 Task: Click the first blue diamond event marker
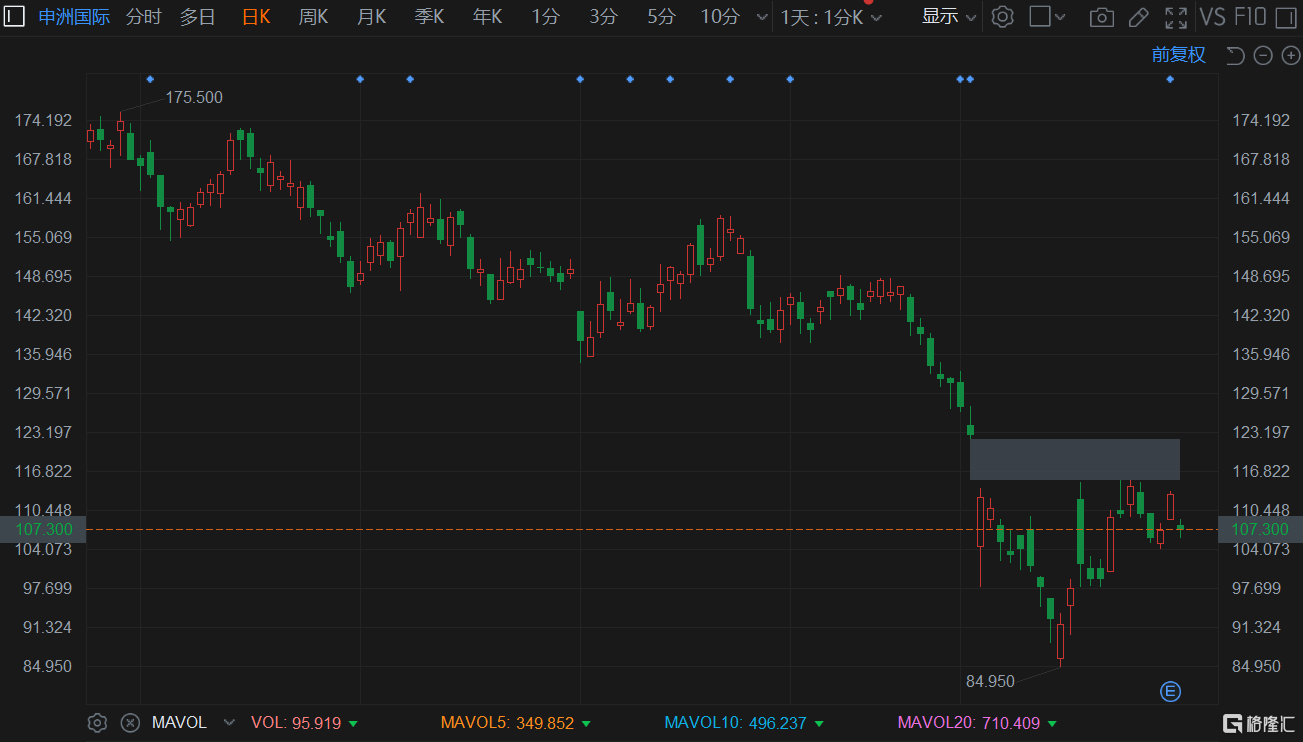[x=150, y=79]
